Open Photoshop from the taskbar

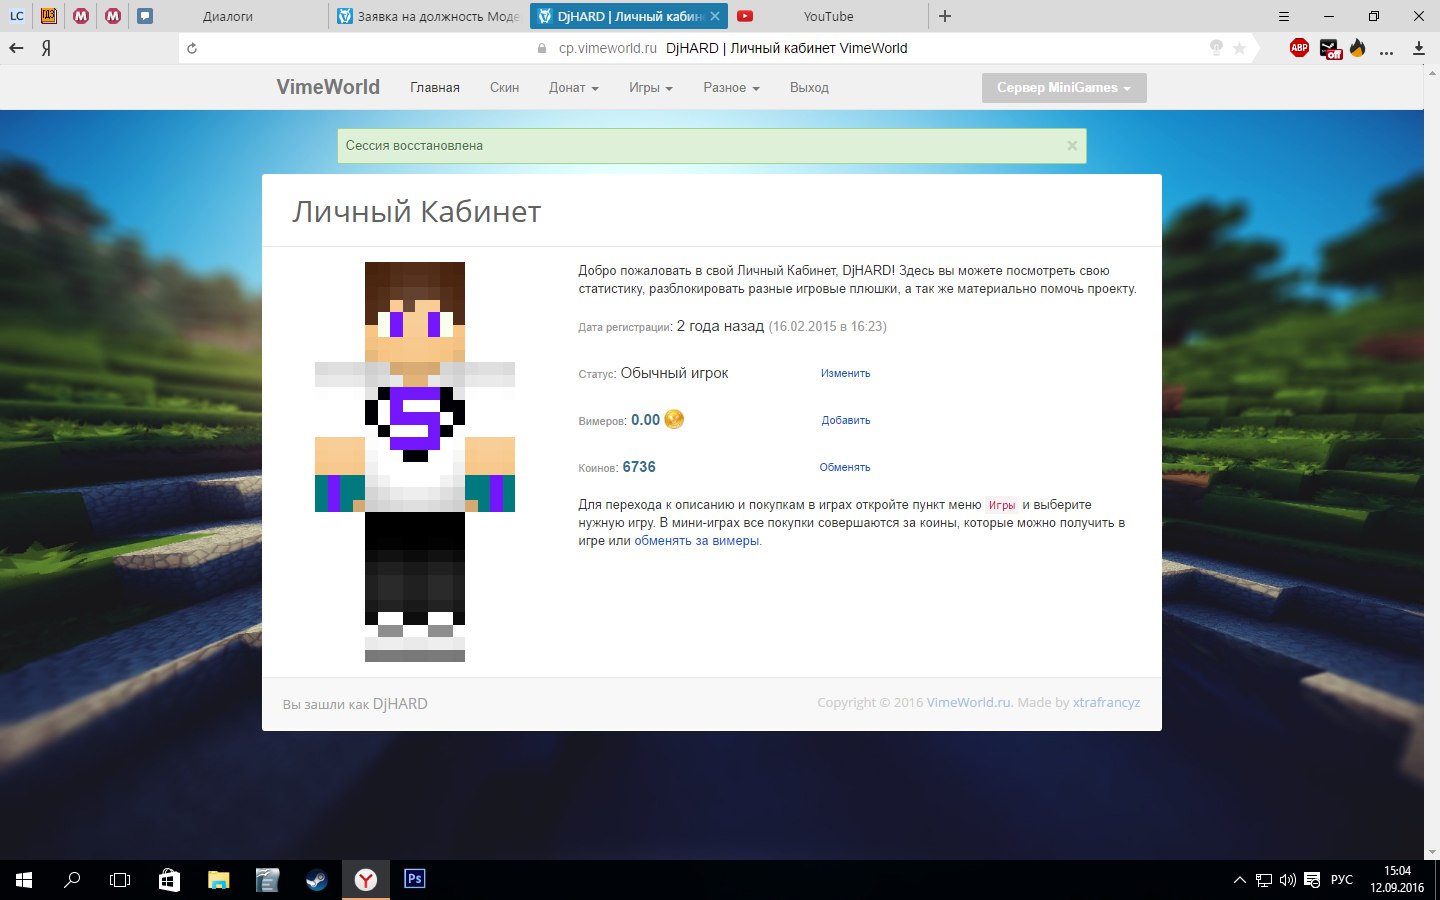pyautogui.click(x=414, y=879)
